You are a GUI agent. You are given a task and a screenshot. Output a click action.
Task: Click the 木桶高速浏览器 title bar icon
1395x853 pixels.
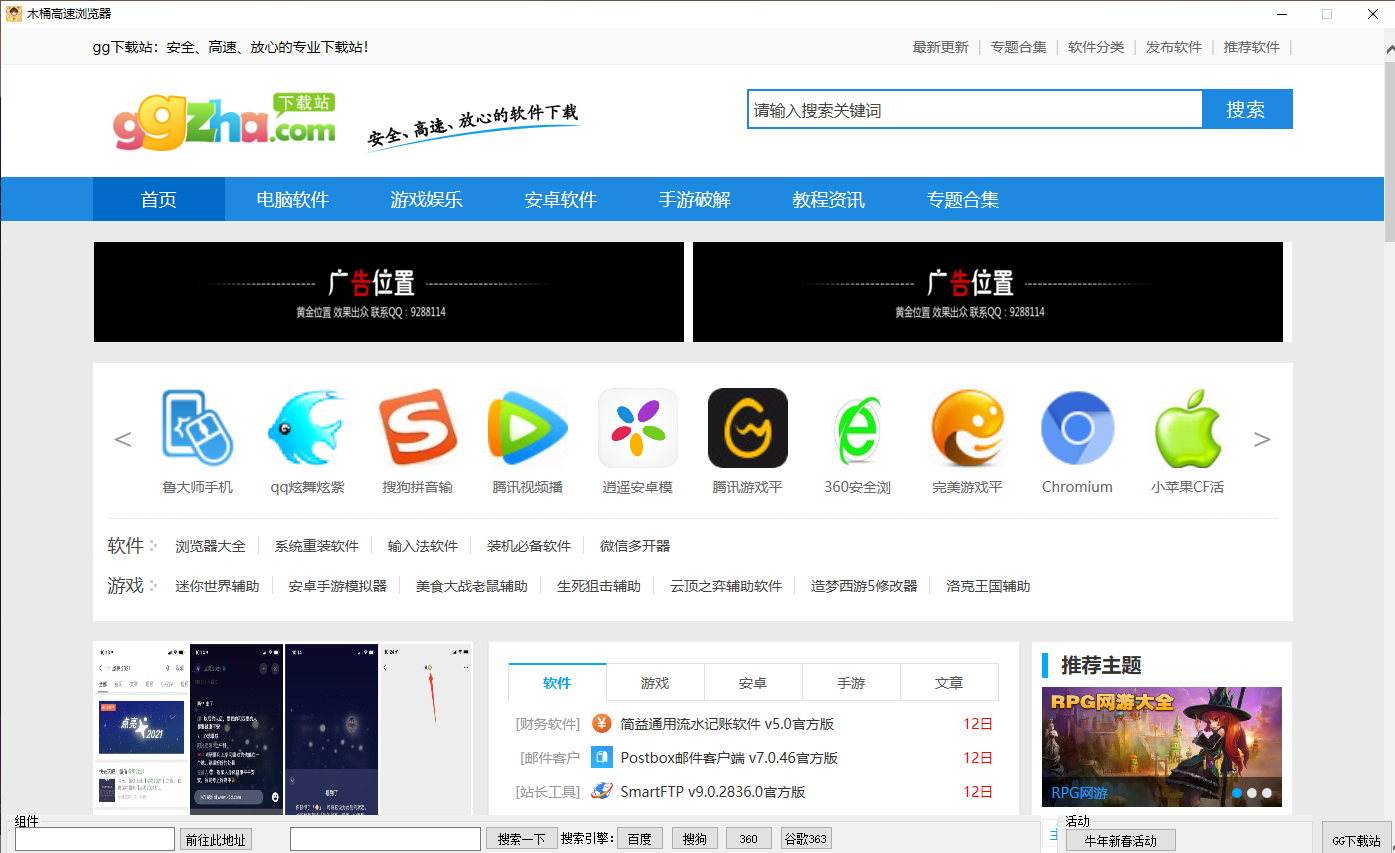tap(14, 13)
